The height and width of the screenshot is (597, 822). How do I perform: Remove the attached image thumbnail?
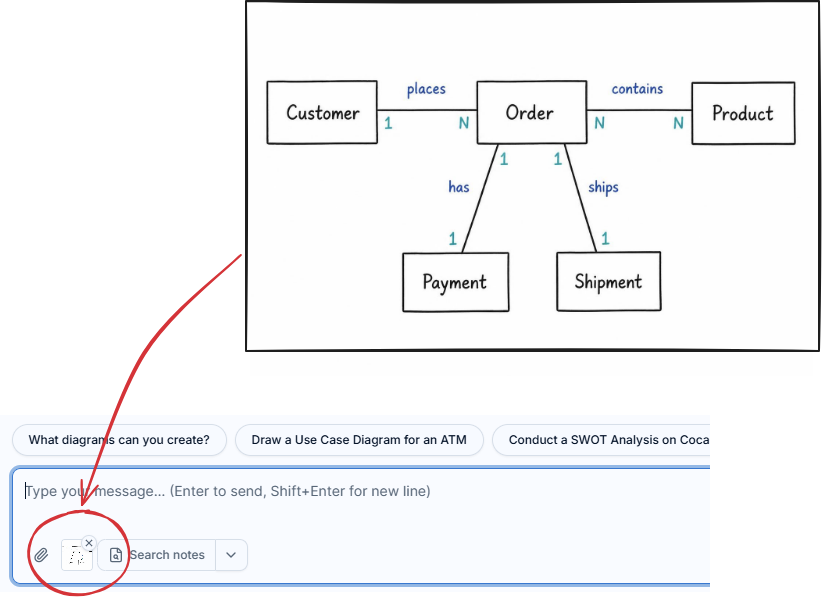pyautogui.click(x=89, y=543)
